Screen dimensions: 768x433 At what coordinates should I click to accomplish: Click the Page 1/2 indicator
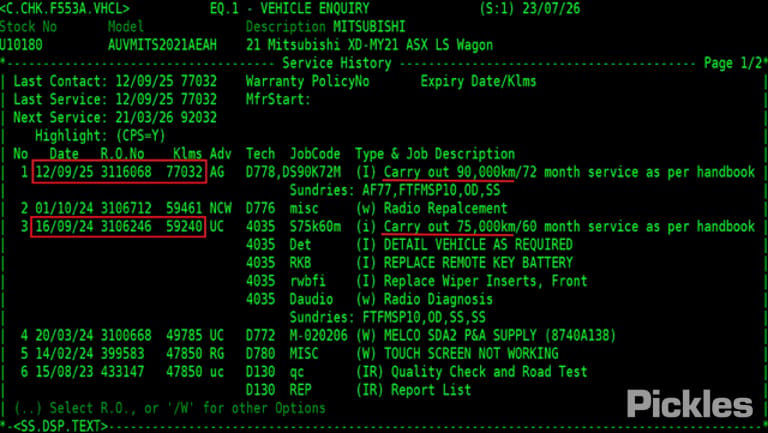click(x=733, y=63)
